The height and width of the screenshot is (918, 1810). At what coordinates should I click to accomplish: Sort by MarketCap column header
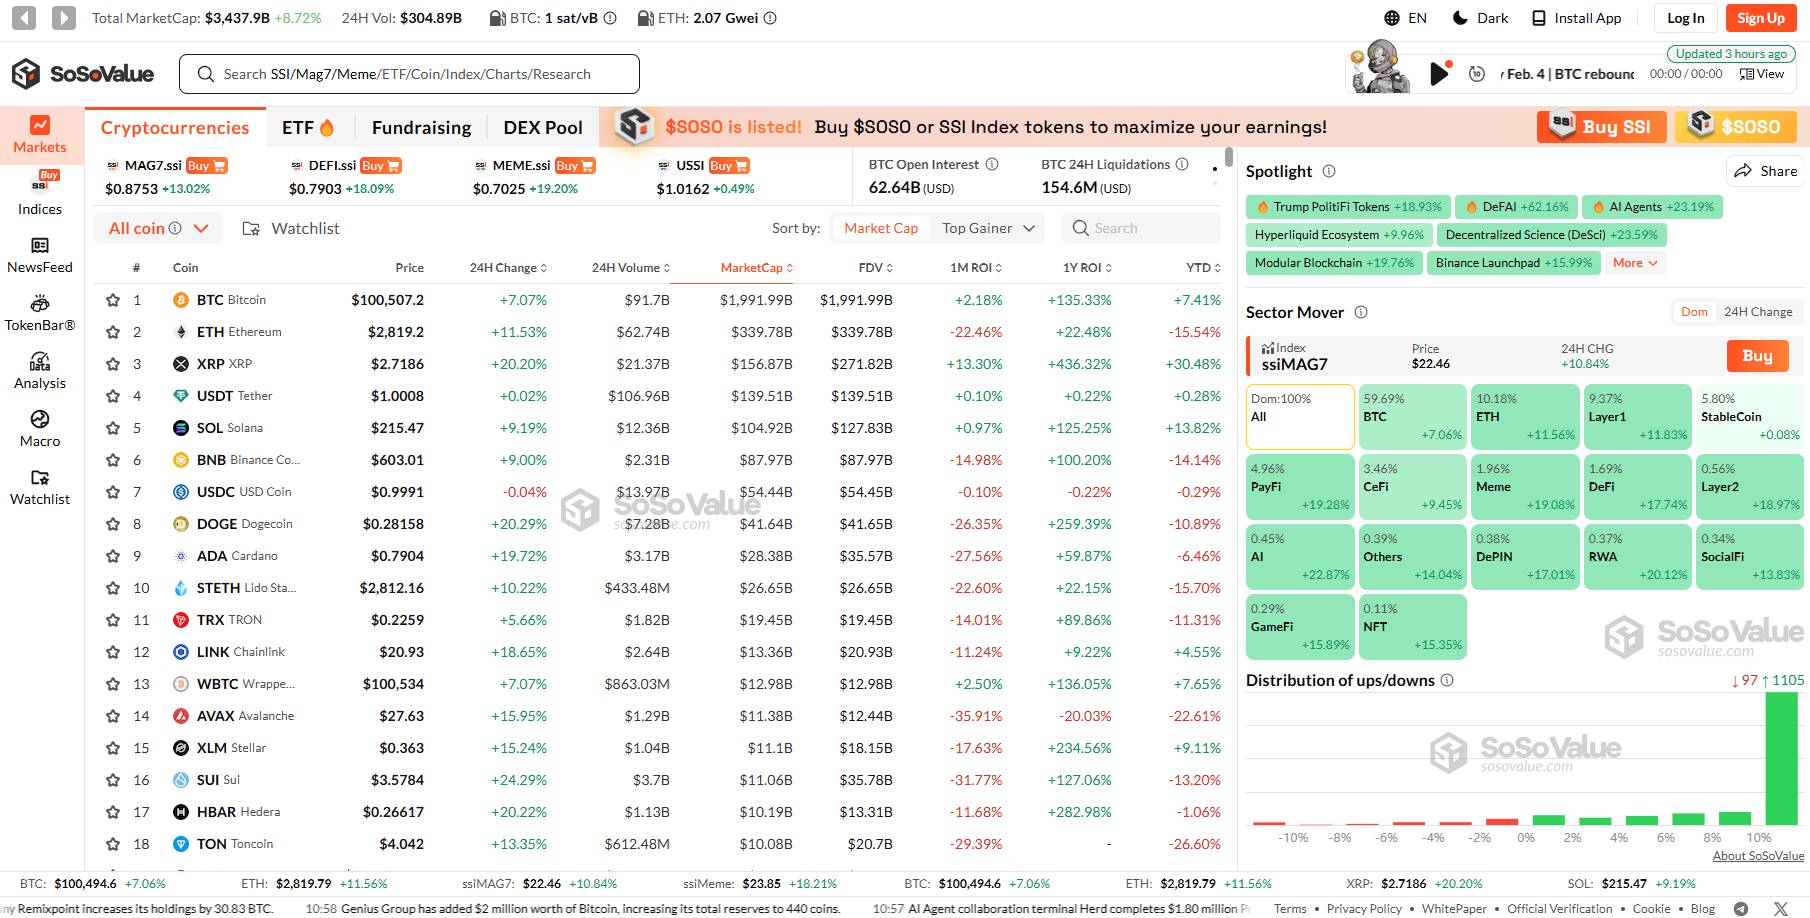click(x=757, y=268)
